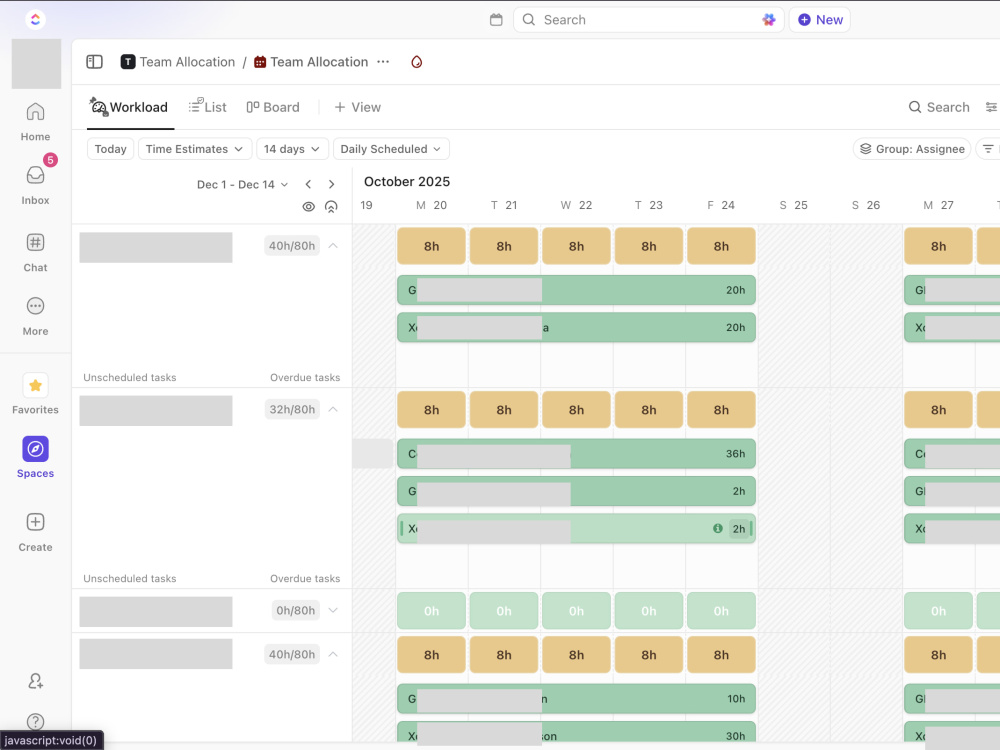The width and height of the screenshot is (1000, 750).
Task: Click the F 24 date column header
Action: pos(721,205)
